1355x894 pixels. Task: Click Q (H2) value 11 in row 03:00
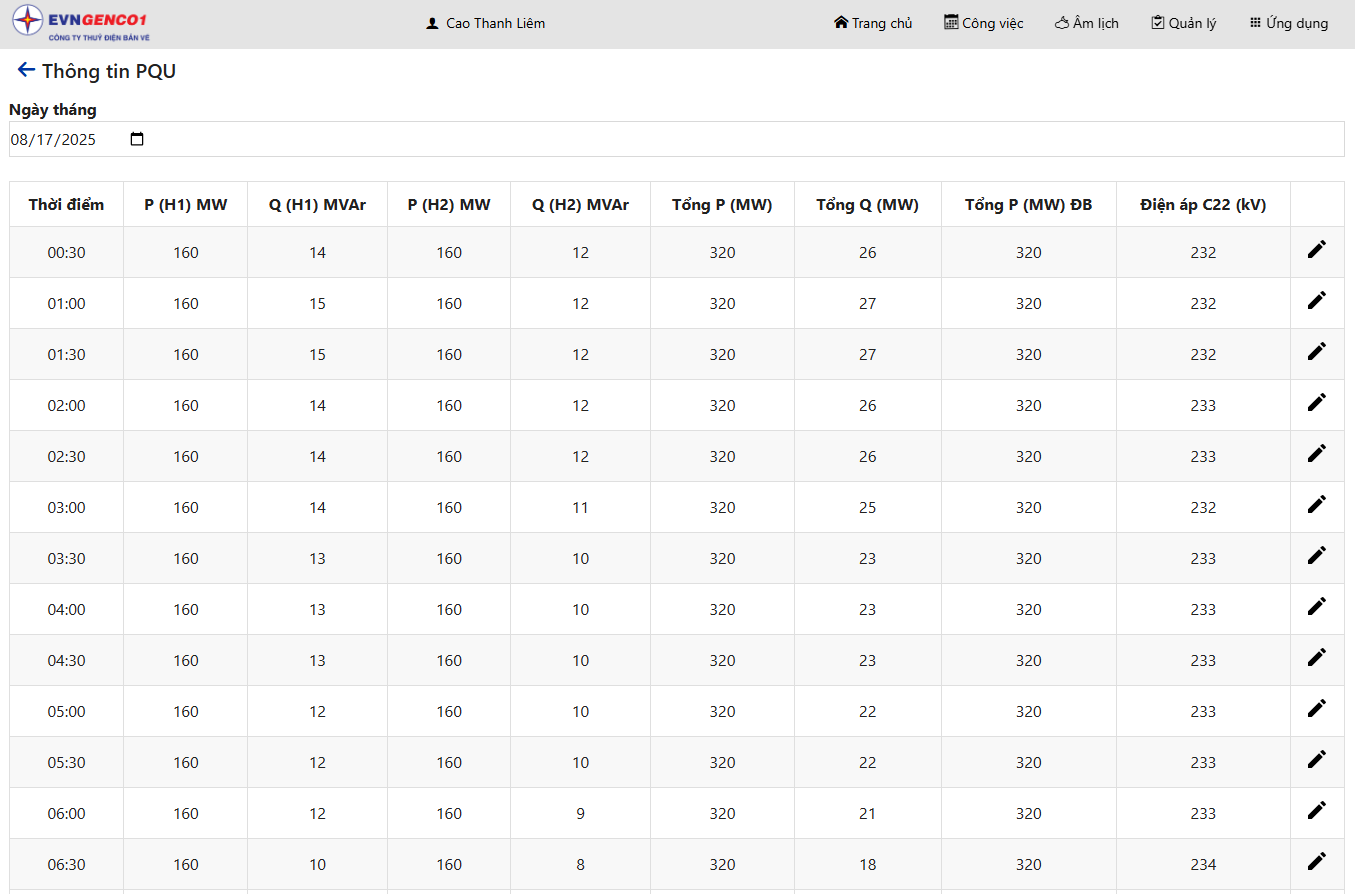(x=580, y=508)
